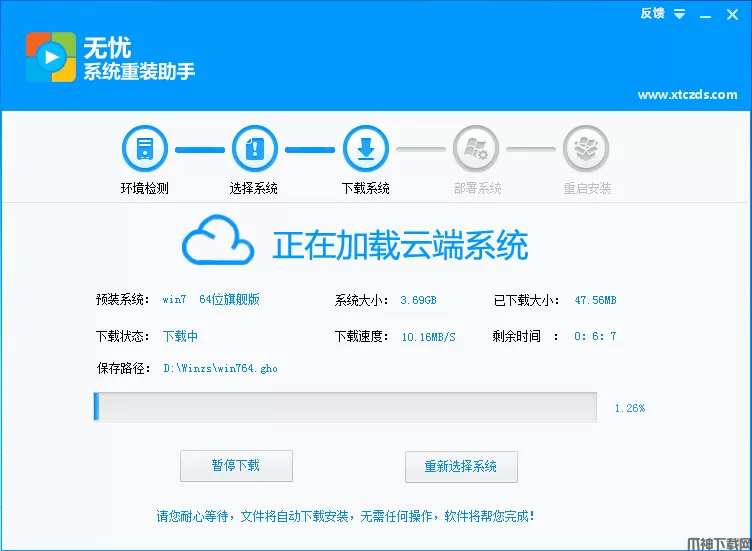Select the greyed 部署系统 step icon
The height and width of the screenshot is (551, 752).
click(476, 149)
